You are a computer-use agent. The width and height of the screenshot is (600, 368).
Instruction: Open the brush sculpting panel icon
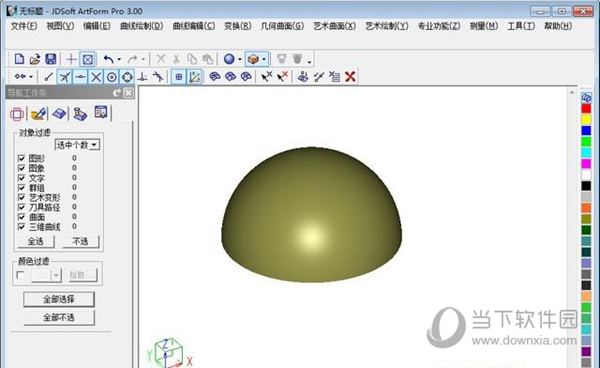[x=38, y=114]
